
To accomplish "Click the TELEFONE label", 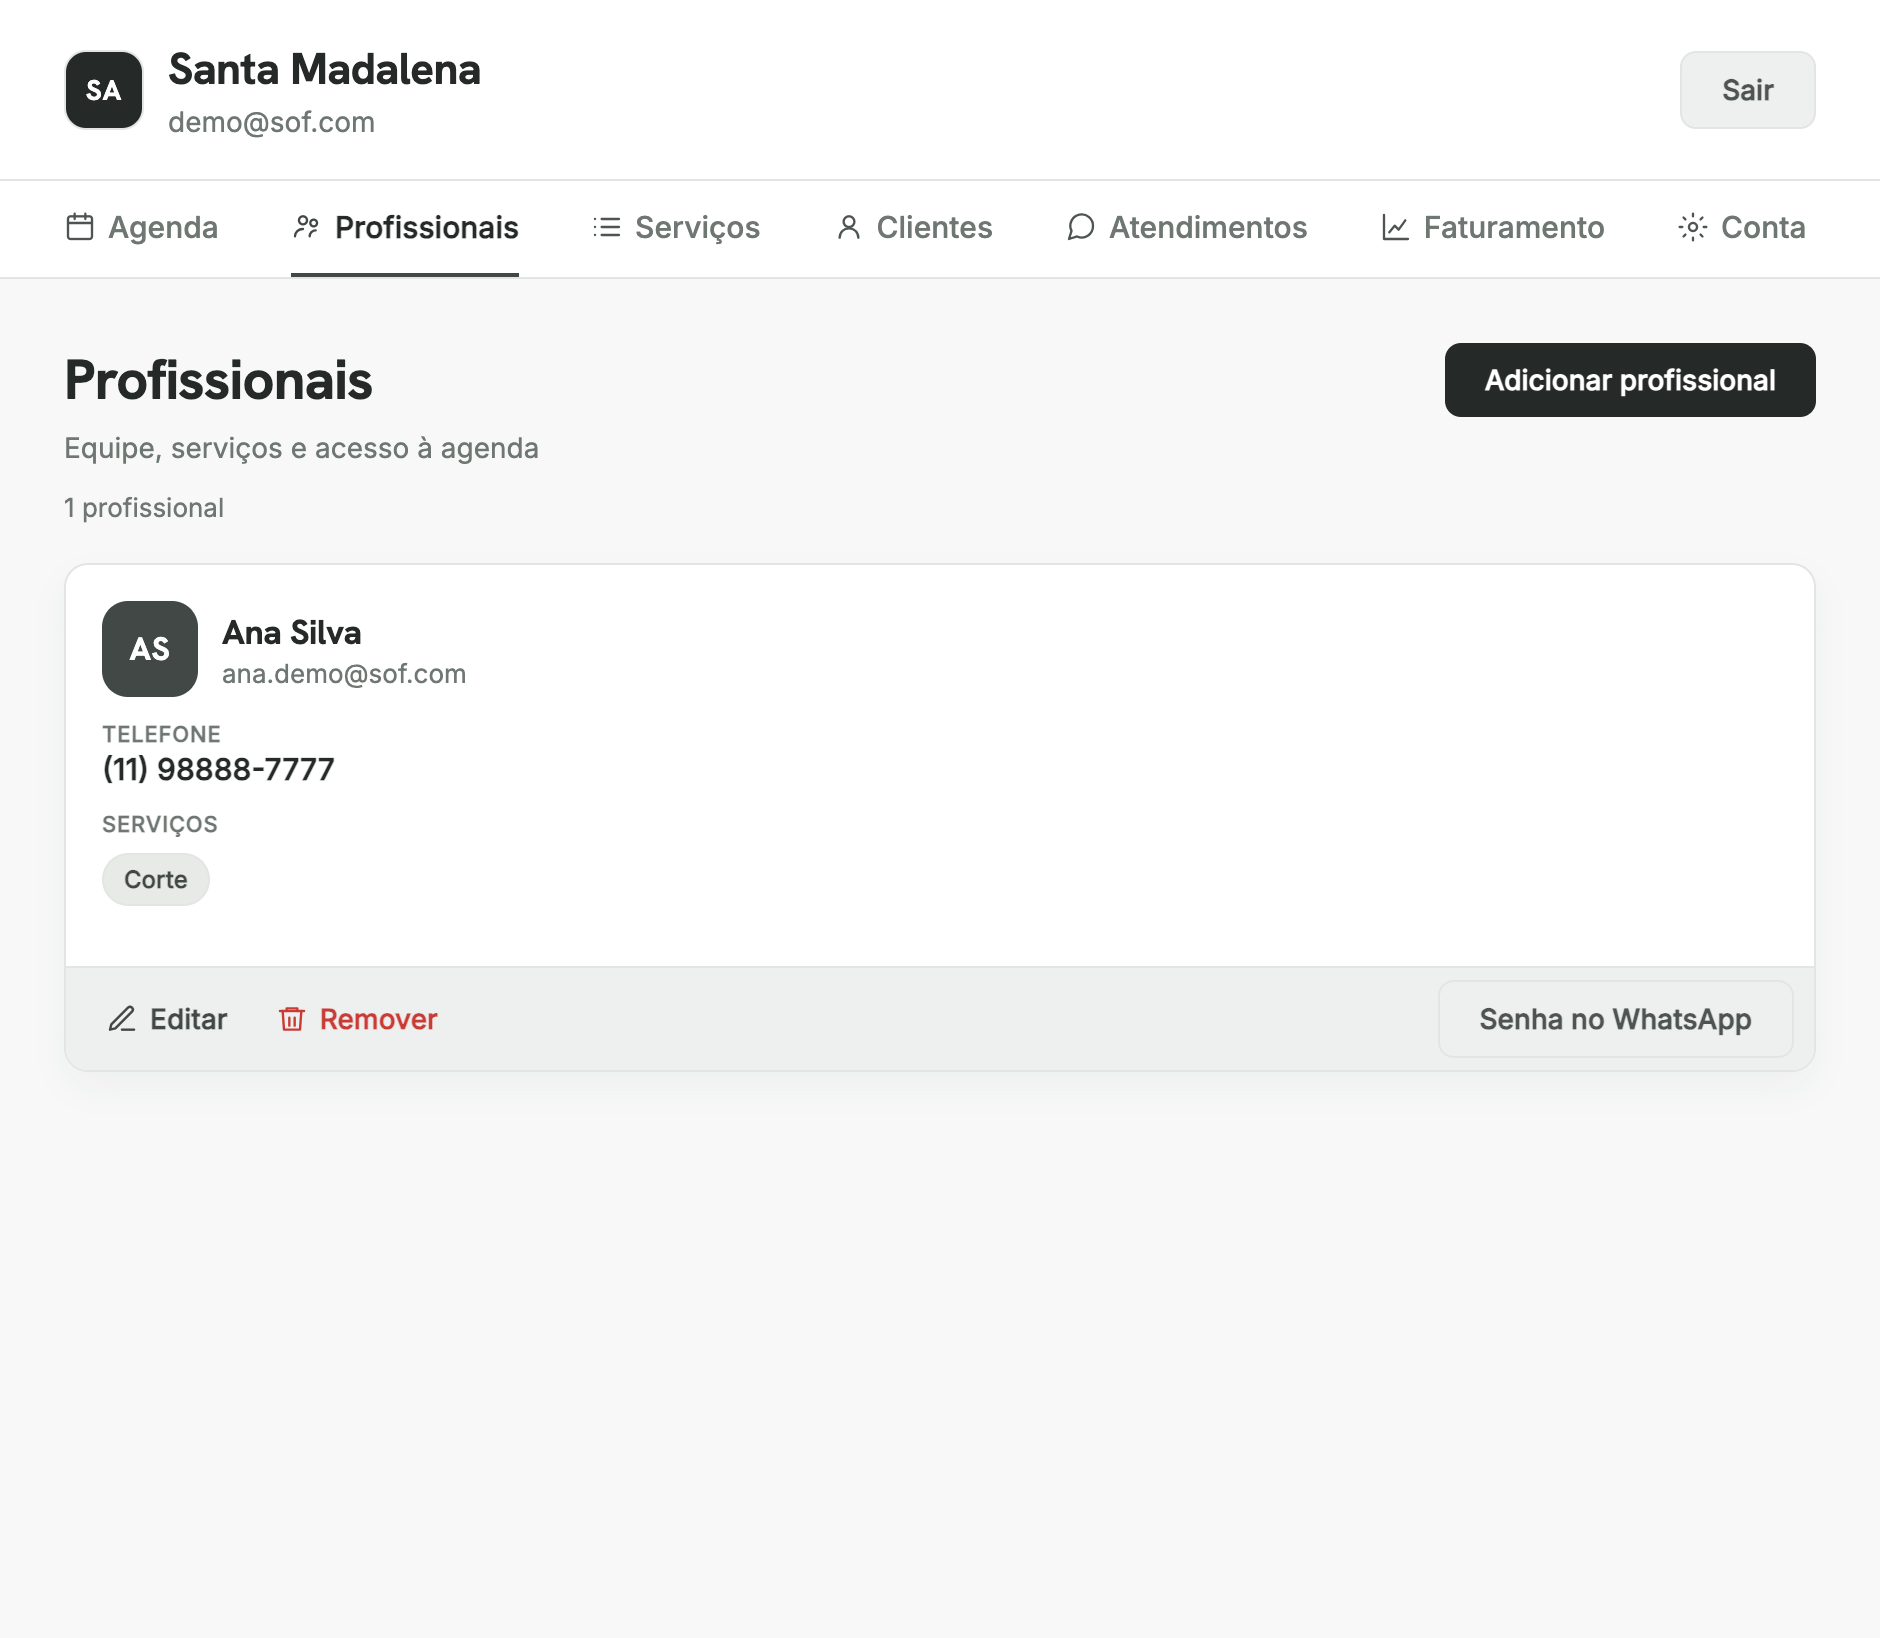I will point(161,734).
